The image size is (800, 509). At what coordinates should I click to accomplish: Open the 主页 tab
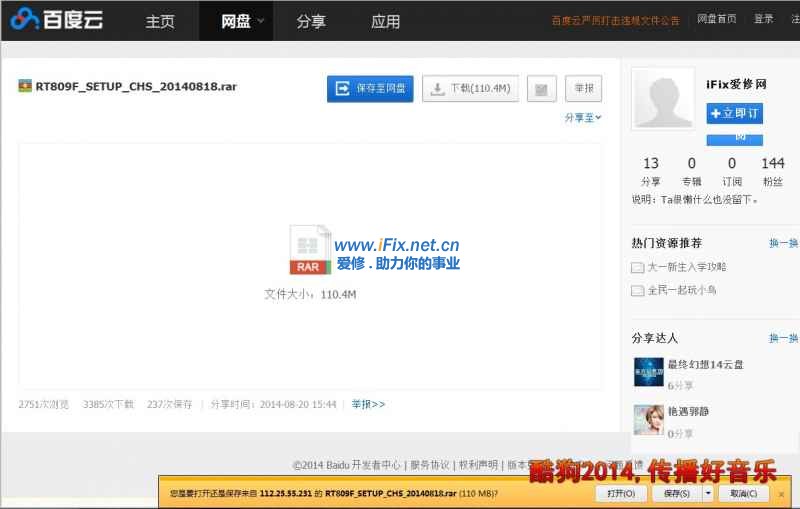pos(160,21)
